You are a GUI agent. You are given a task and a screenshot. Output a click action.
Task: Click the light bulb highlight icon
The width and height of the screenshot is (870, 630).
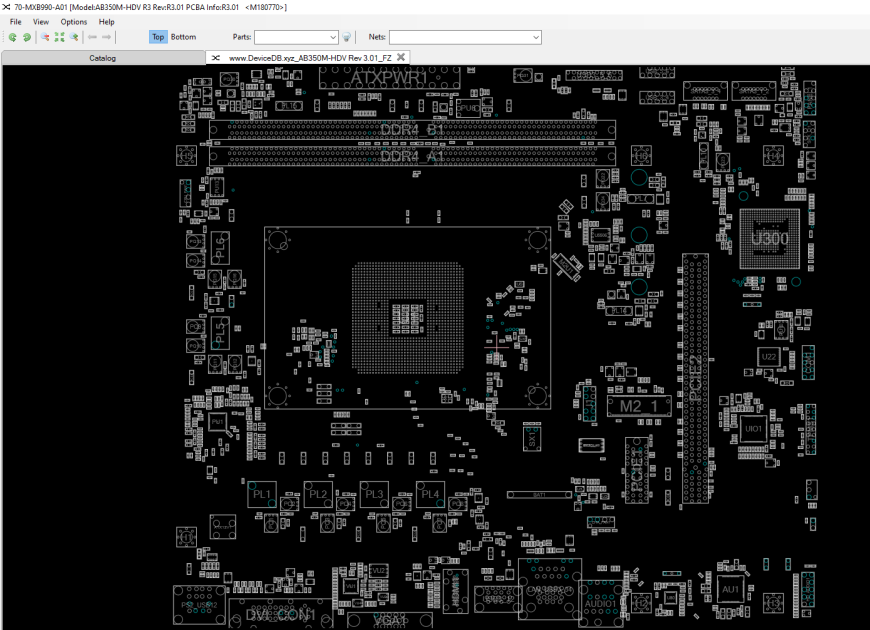346,37
